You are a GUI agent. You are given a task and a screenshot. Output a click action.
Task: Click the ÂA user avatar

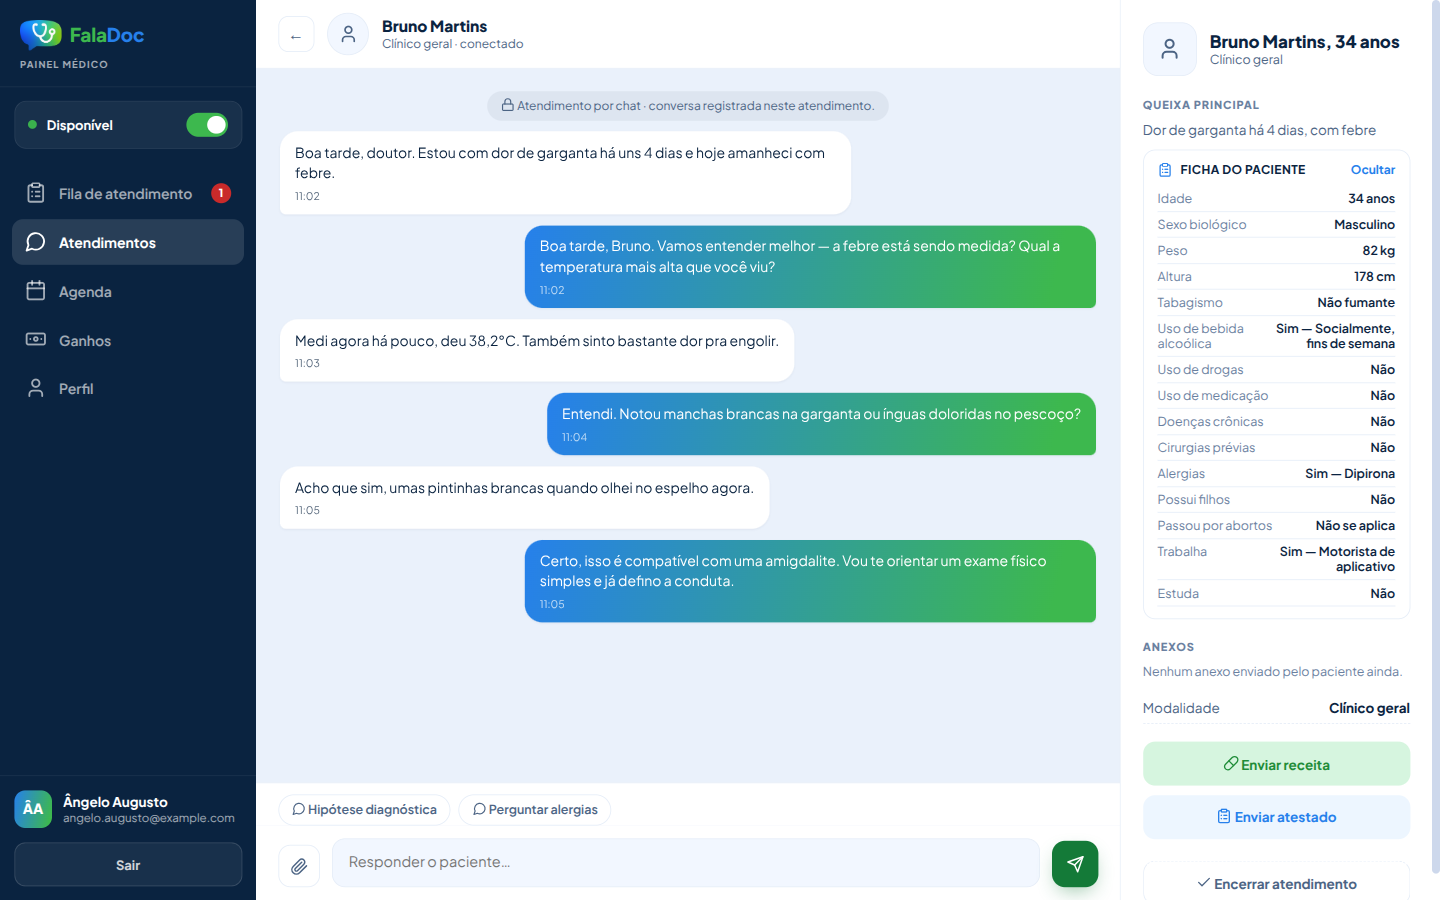coord(33,809)
